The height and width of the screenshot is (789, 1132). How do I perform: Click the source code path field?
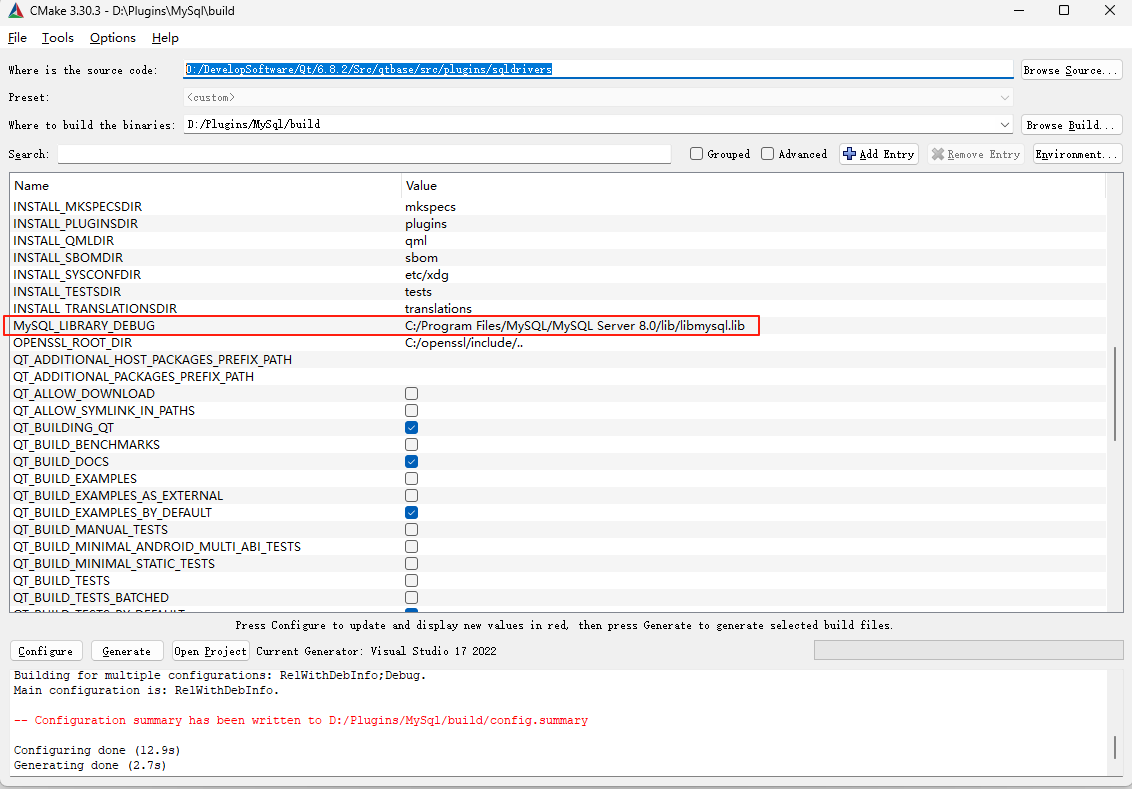(598, 69)
